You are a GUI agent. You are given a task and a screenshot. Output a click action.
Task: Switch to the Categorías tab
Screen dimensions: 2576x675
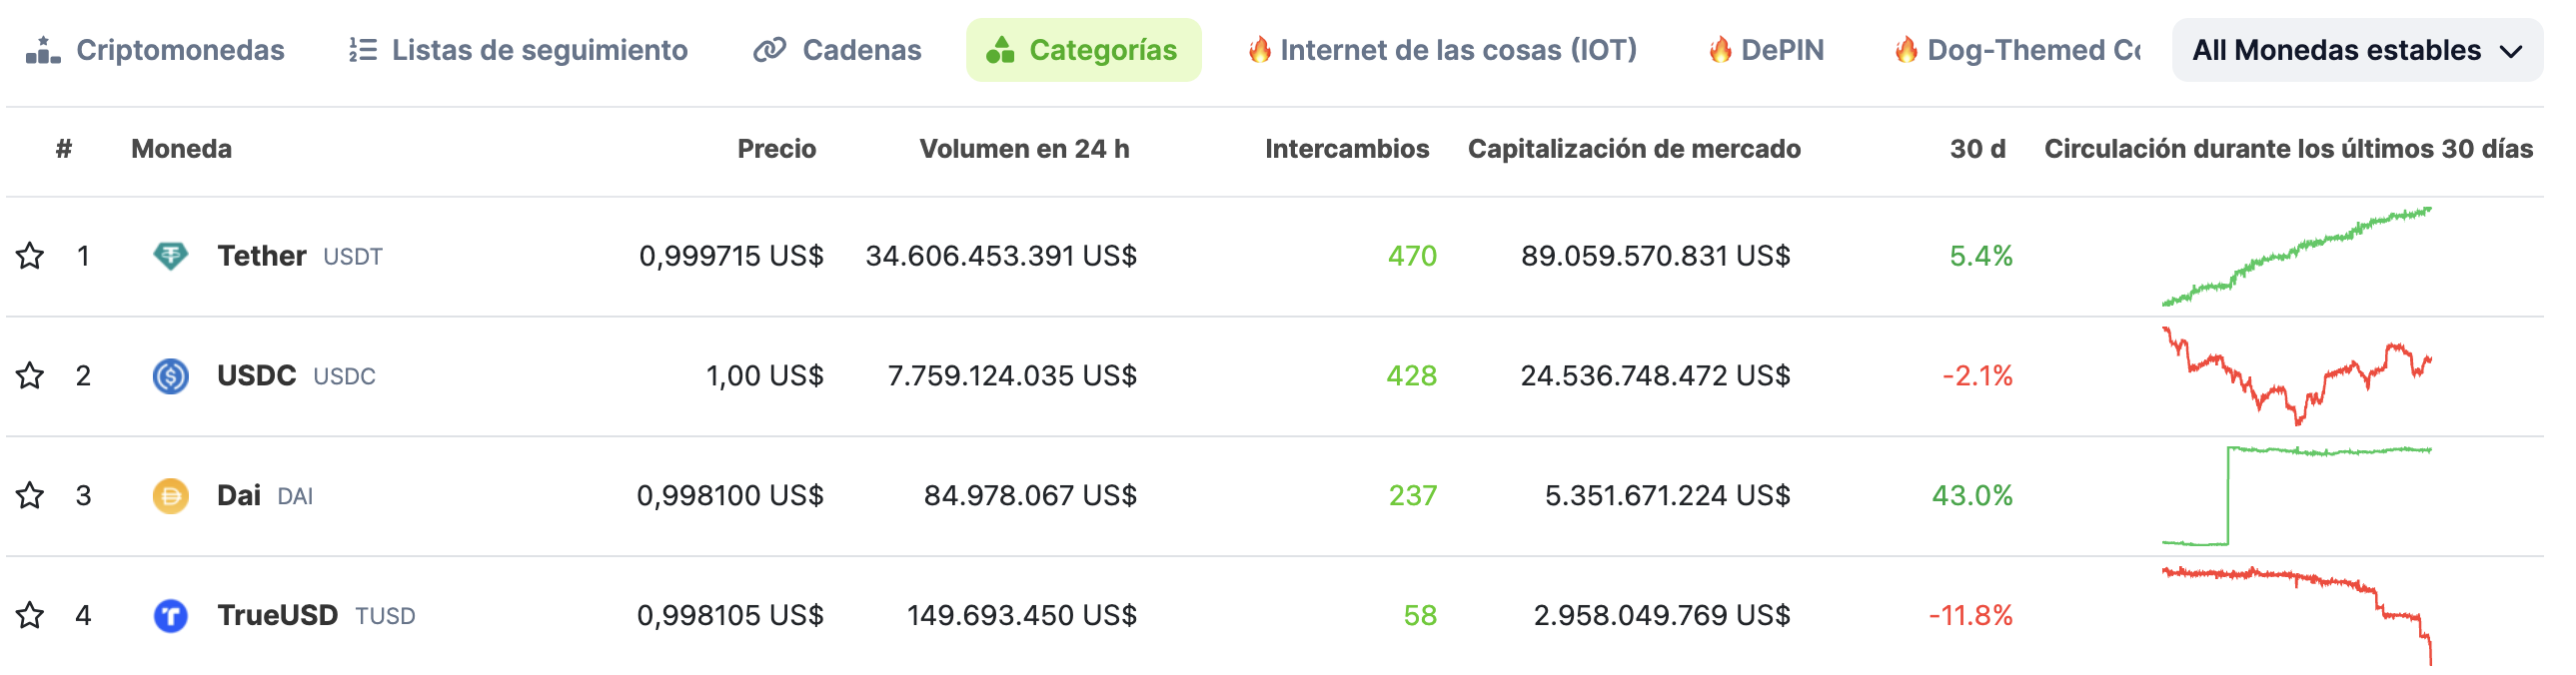[1083, 50]
